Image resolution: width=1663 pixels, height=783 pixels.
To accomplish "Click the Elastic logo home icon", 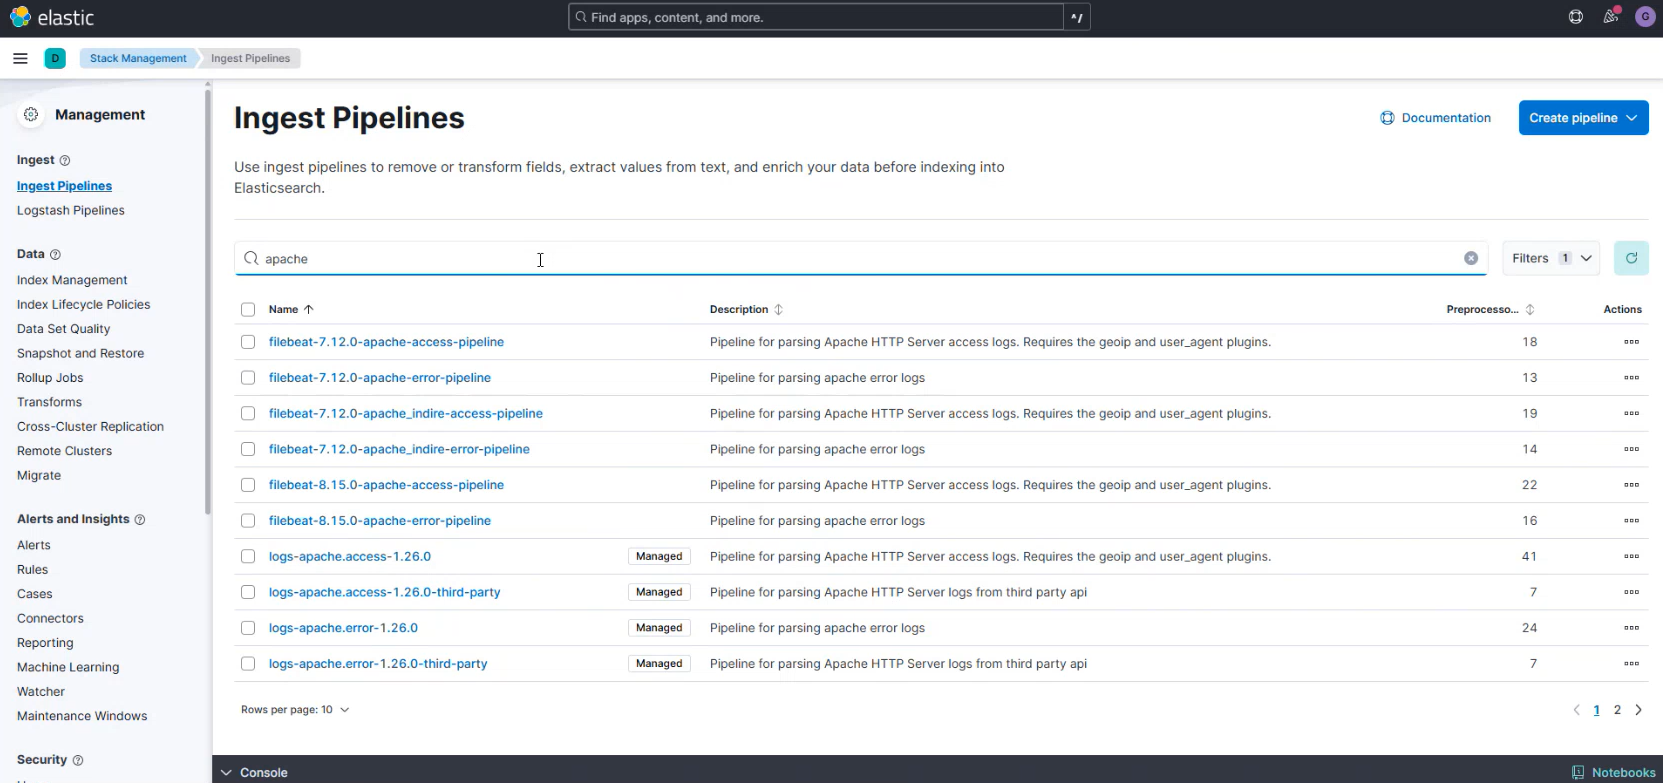I will pos(20,17).
